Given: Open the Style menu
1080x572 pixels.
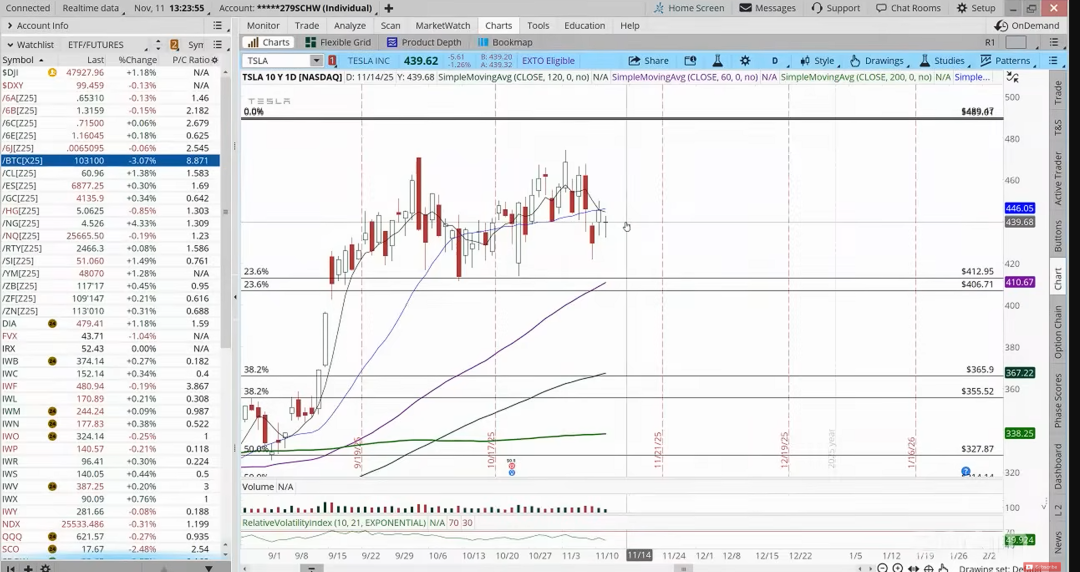Looking at the screenshot, I should 816,61.
